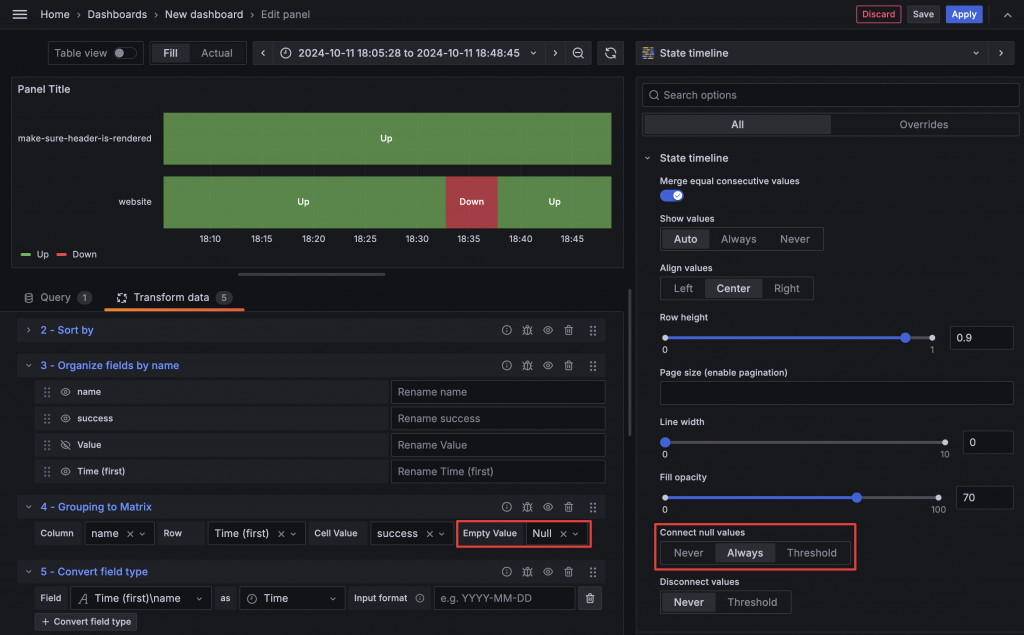Switch to the Transform data tab
This screenshot has width=1024, height=635.
pyautogui.click(x=174, y=297)
